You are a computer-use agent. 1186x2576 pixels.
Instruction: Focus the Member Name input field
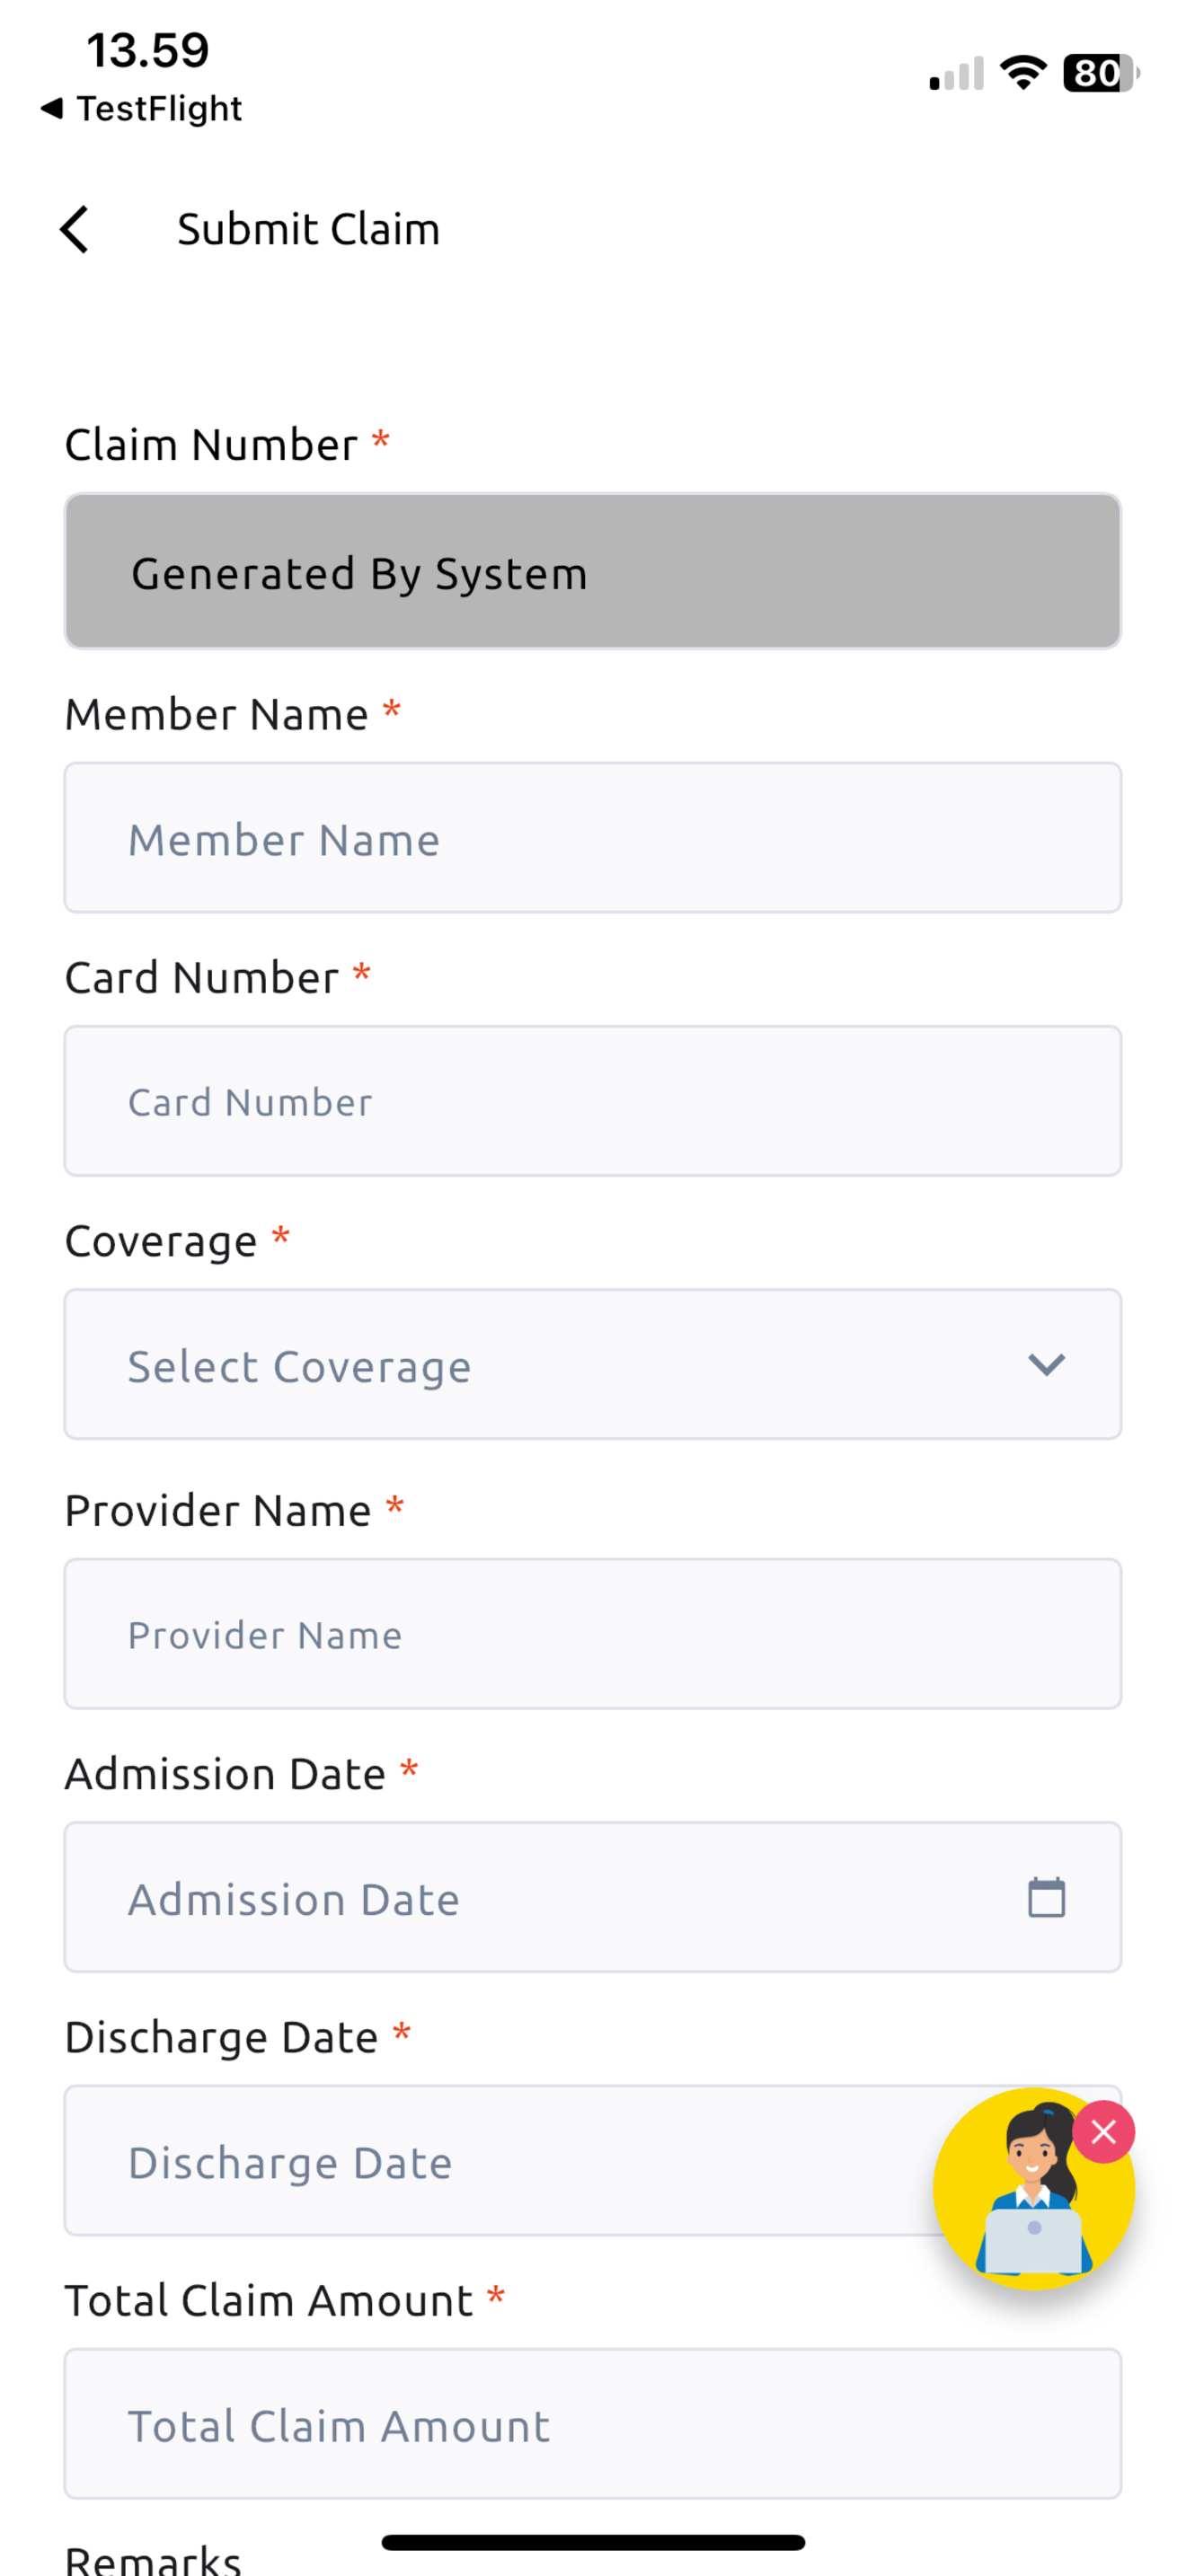[x=593, y=838]
